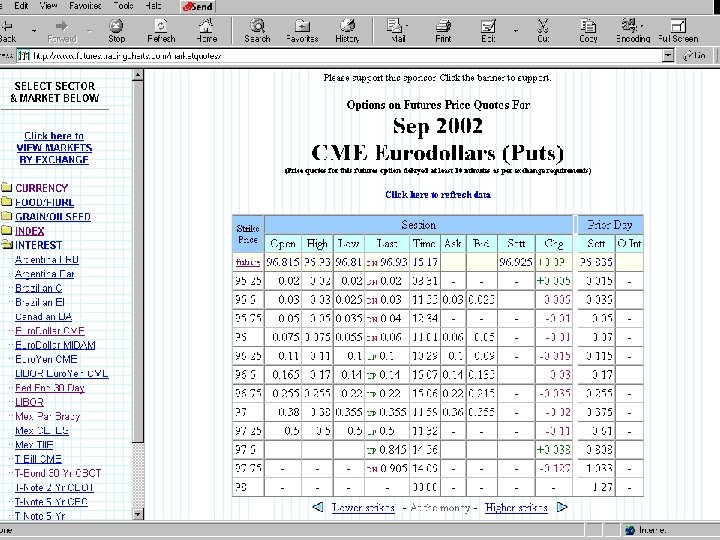Click the Back toolbar button
The image size is (720, 540).
(x=8, y=31)
